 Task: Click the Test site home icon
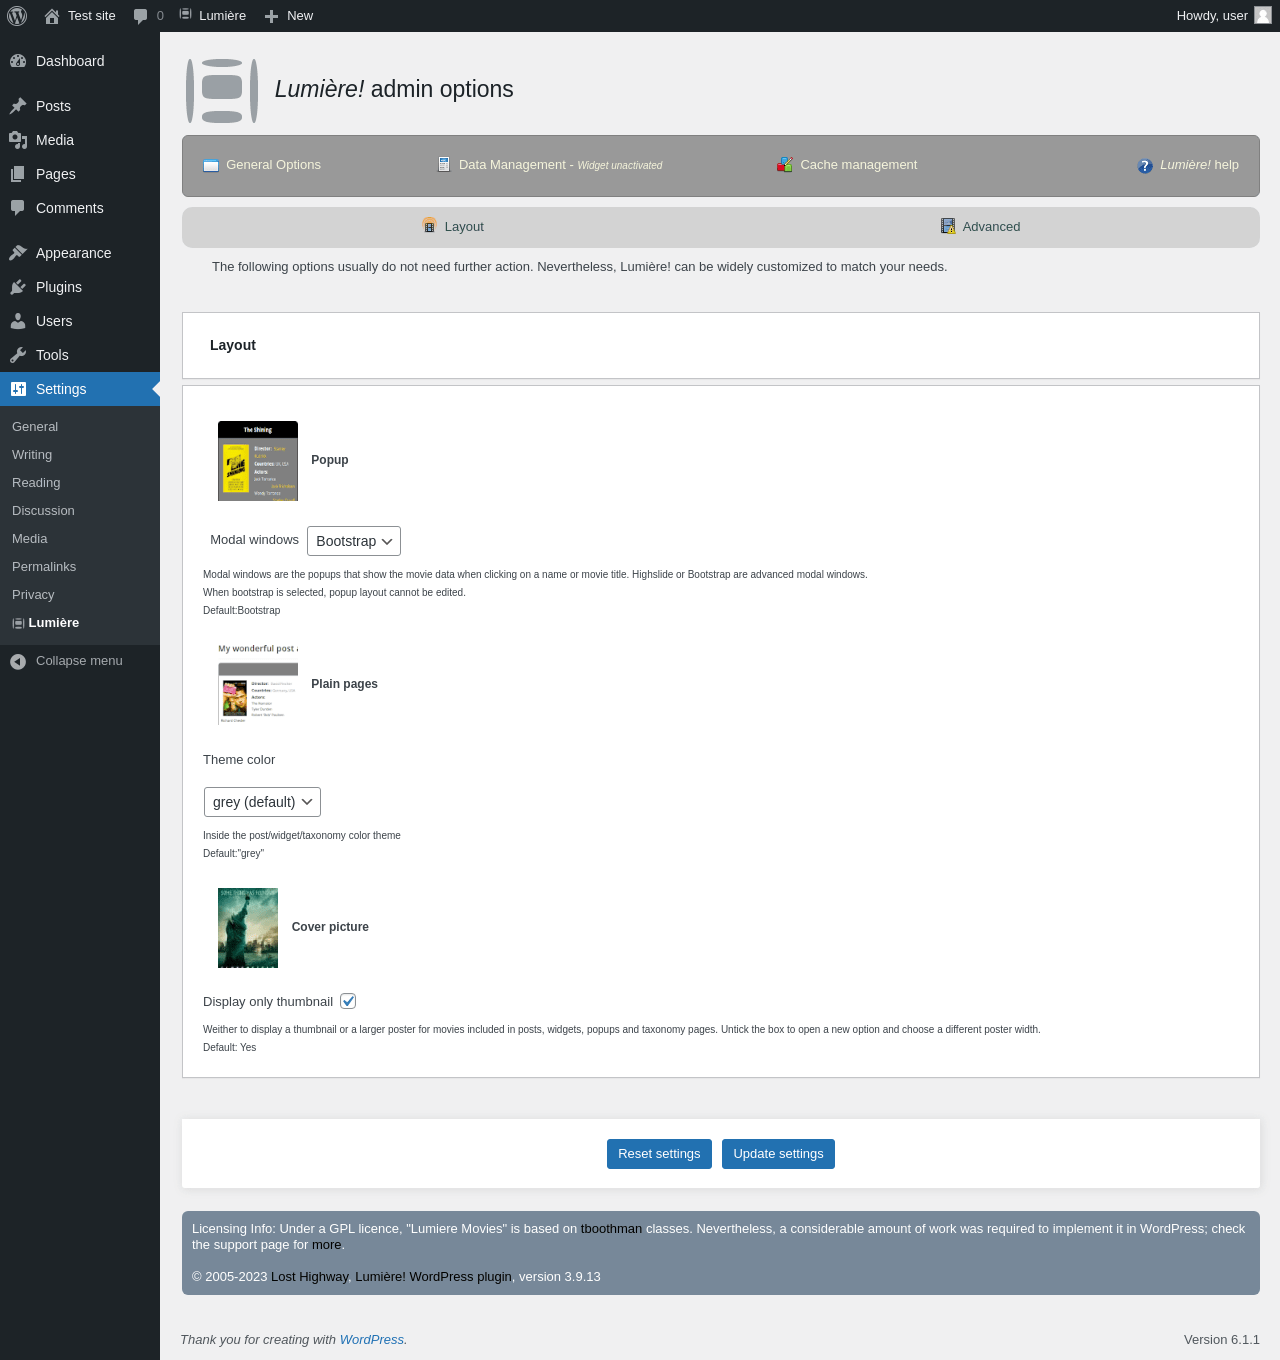(x=52, y=16)
